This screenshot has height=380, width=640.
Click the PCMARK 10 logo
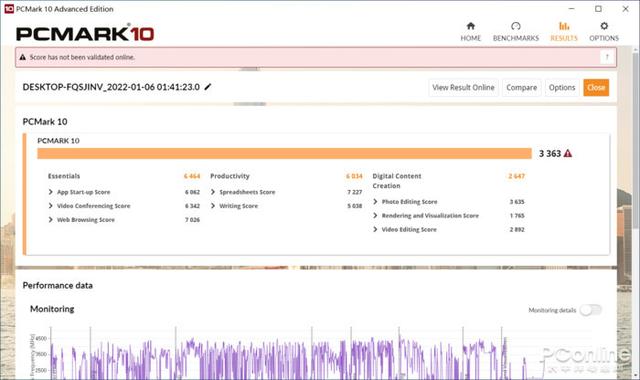tap(85, 33)
